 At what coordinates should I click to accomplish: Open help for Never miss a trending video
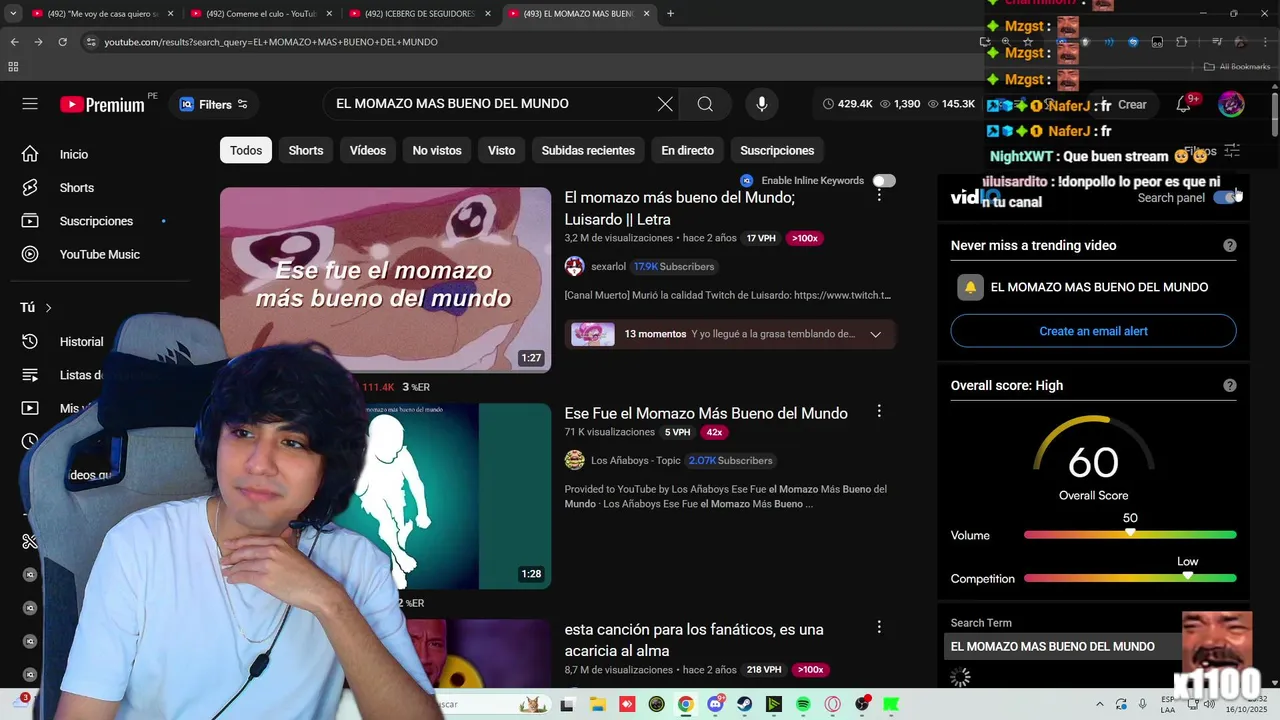(1230, 245)
